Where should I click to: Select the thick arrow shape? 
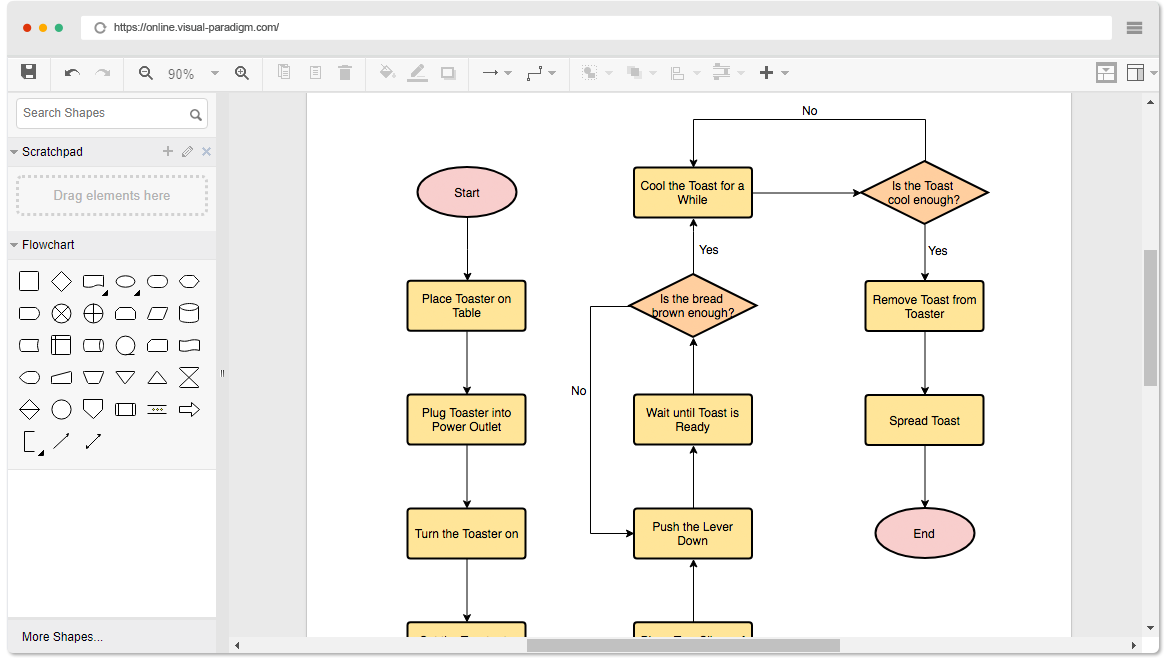click(x=189, y=409)
